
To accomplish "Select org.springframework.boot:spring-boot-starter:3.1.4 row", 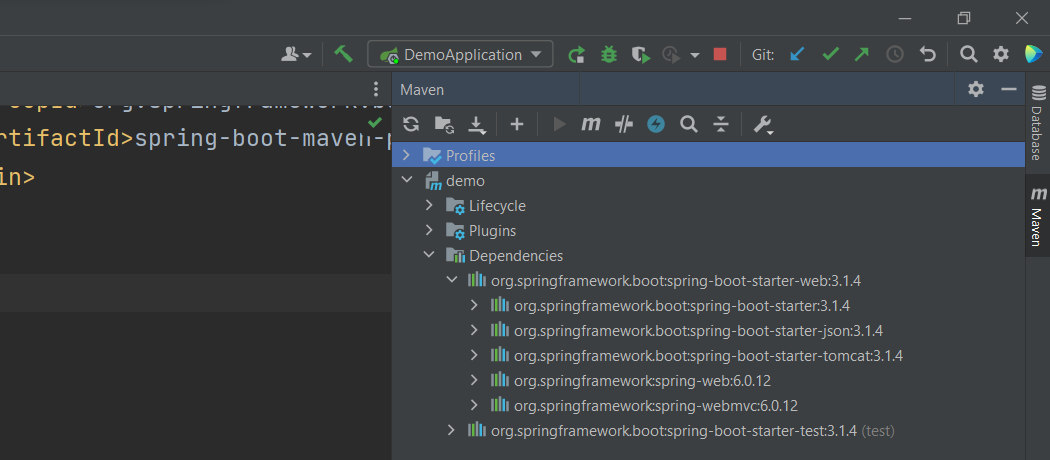I will (708, 306).
